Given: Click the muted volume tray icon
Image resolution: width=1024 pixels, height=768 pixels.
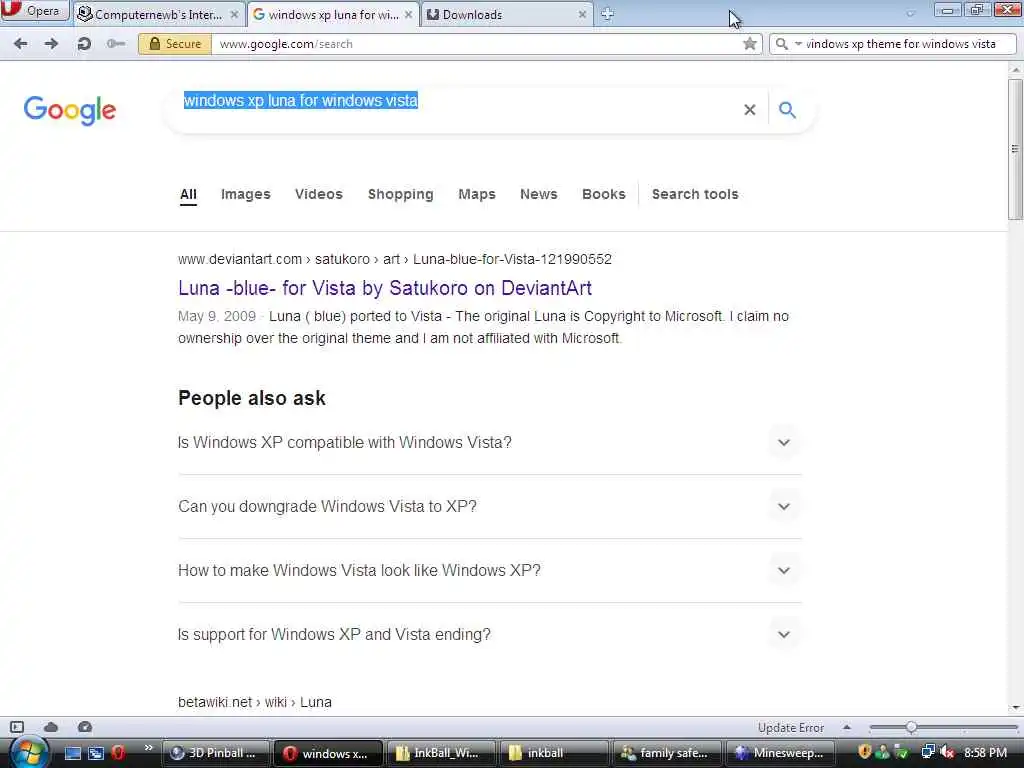Looking at the screenshot, I should [x=948, y=752].
